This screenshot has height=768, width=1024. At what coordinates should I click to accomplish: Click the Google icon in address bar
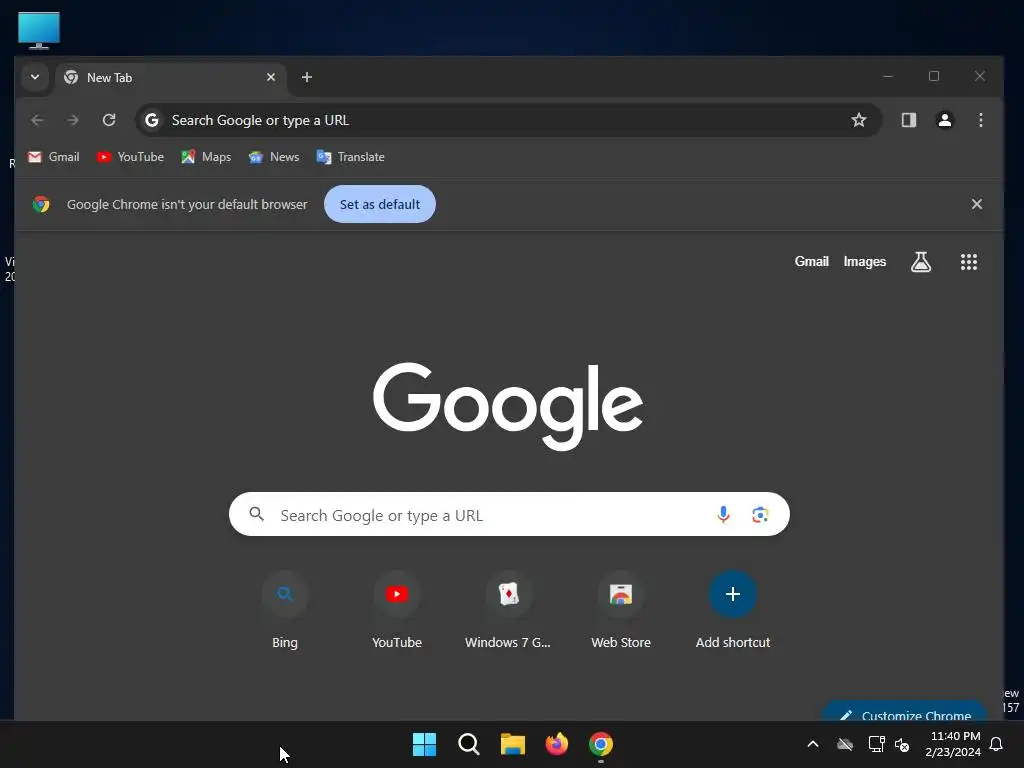coord(152,120)
